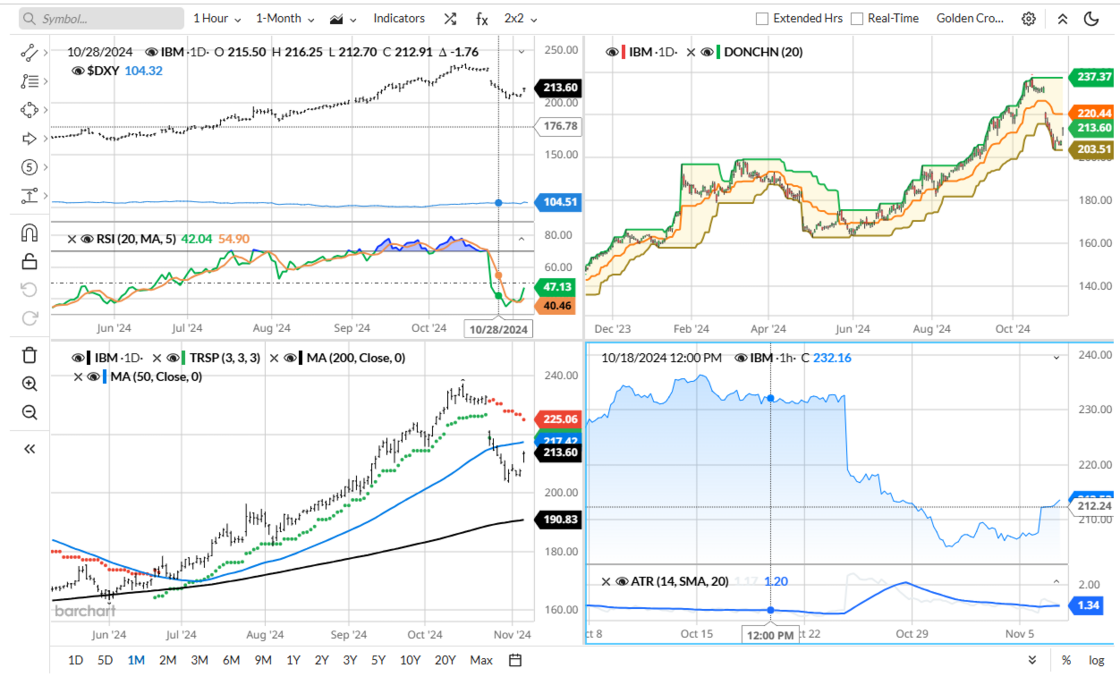
Task: Open the fx expressions tool
Action: tap(481, 18)
